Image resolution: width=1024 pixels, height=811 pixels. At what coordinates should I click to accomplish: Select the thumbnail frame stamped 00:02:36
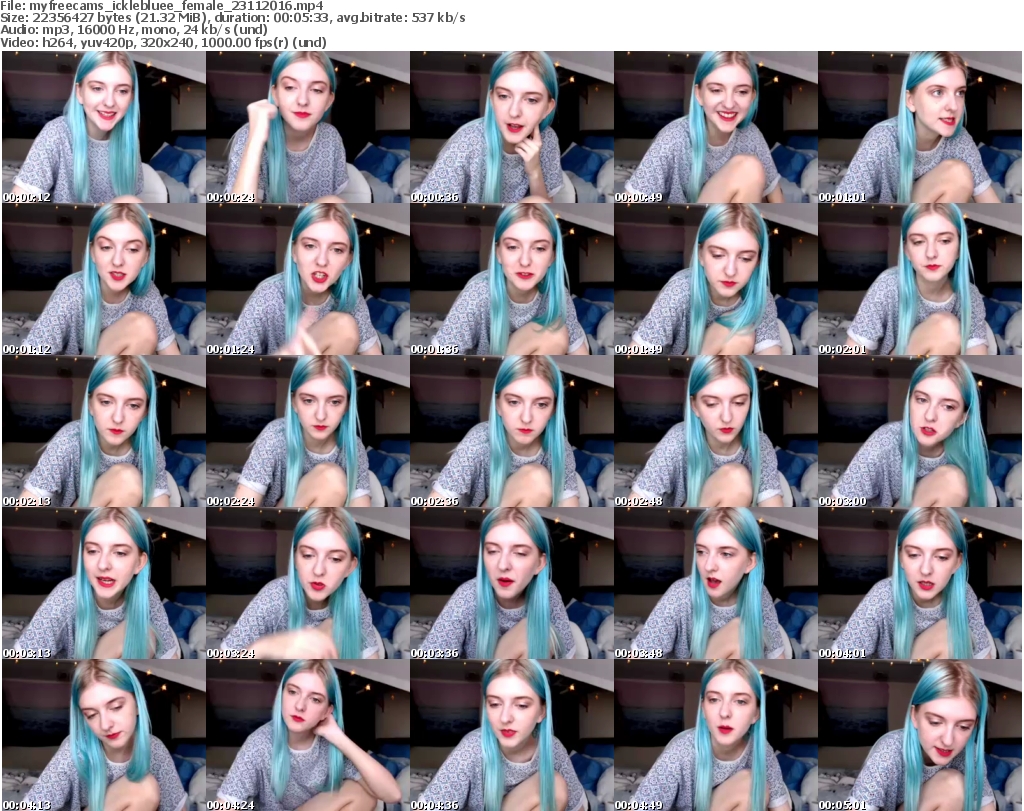(x=512, y=431)
